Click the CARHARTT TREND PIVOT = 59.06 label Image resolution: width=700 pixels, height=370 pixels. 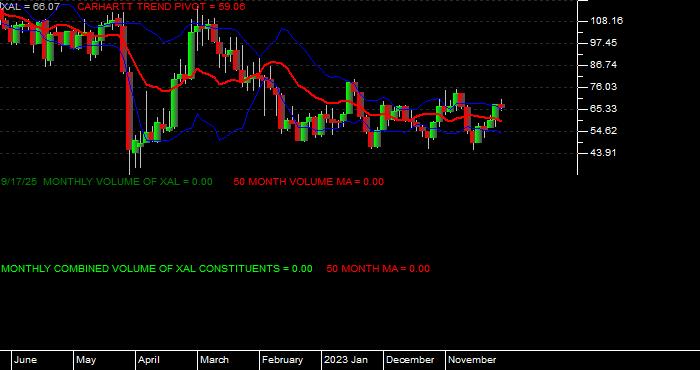click(x=161, y=7)
